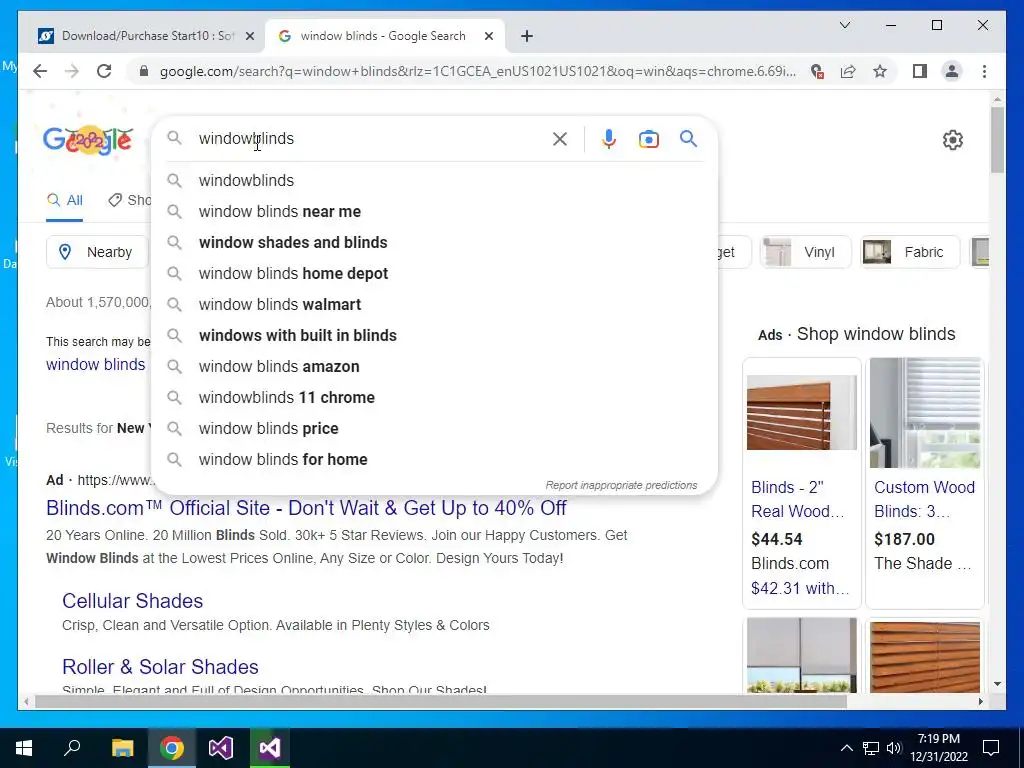
Task: Select the All results tab
Action: [x=65, y=200]
